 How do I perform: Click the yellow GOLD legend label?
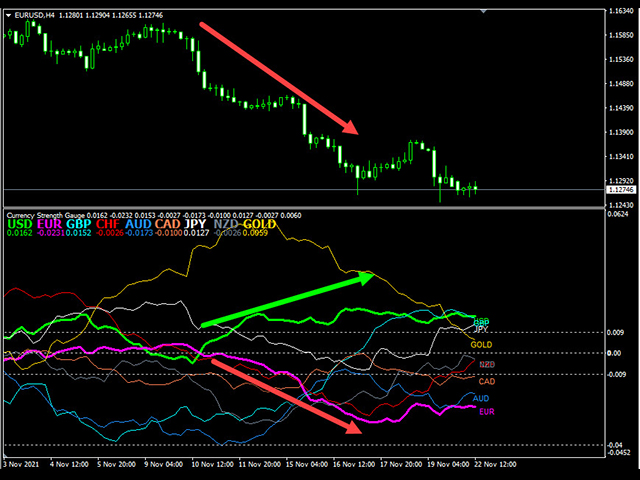(260, 224)
